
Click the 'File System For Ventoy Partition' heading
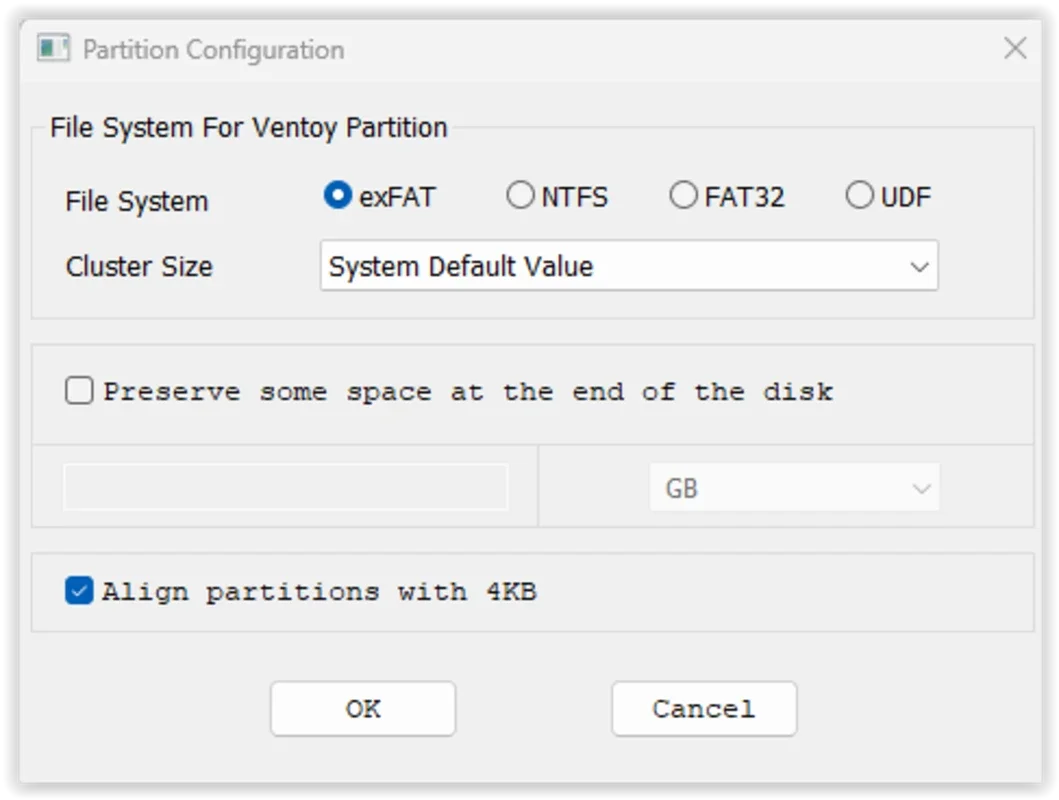click(249, 128)
